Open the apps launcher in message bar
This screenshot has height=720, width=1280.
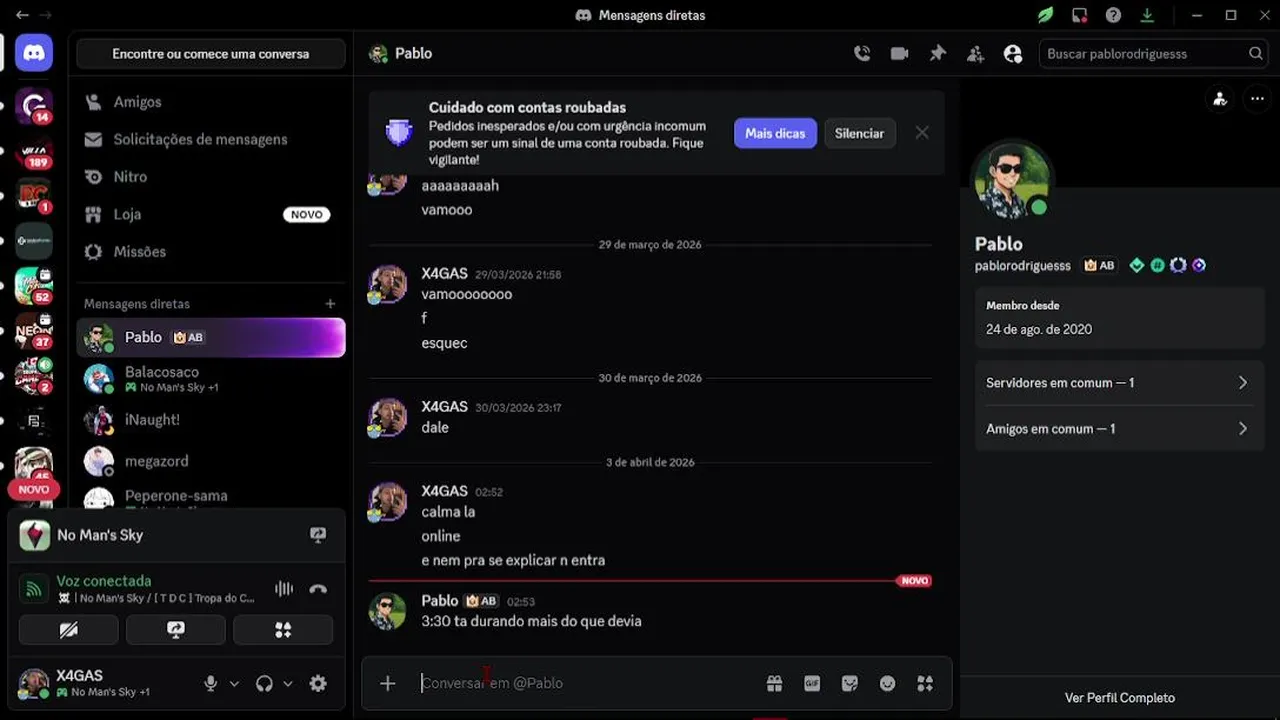925,683
